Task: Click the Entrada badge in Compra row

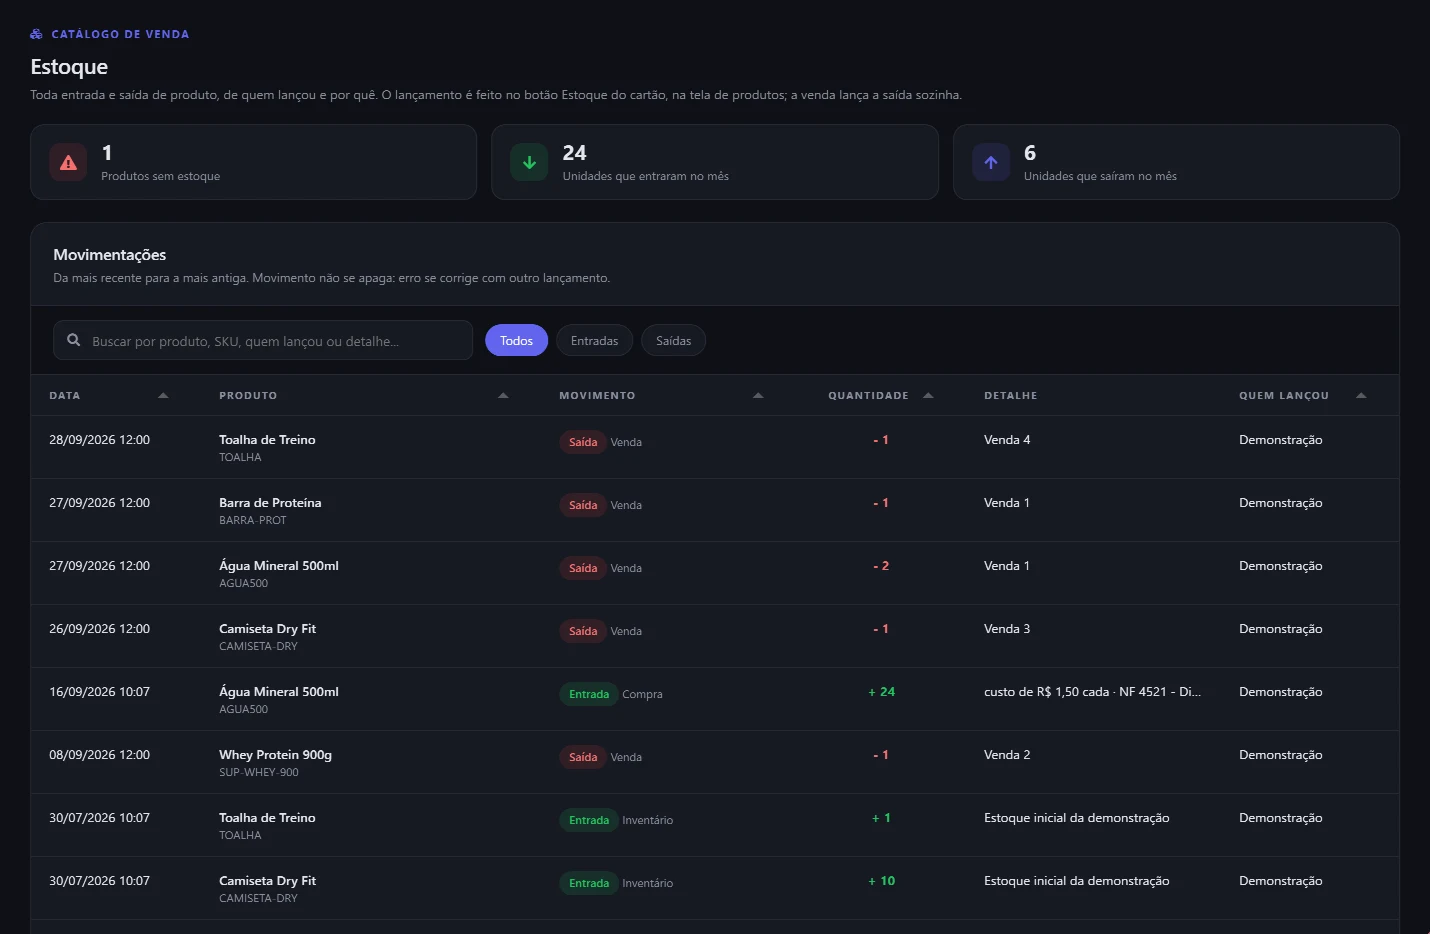Action: [589, 694]
